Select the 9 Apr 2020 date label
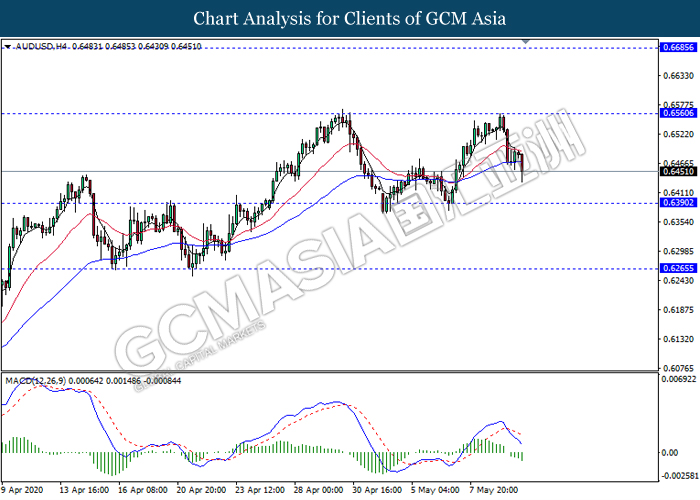This screenshot has height=500, width=700. 26,491
